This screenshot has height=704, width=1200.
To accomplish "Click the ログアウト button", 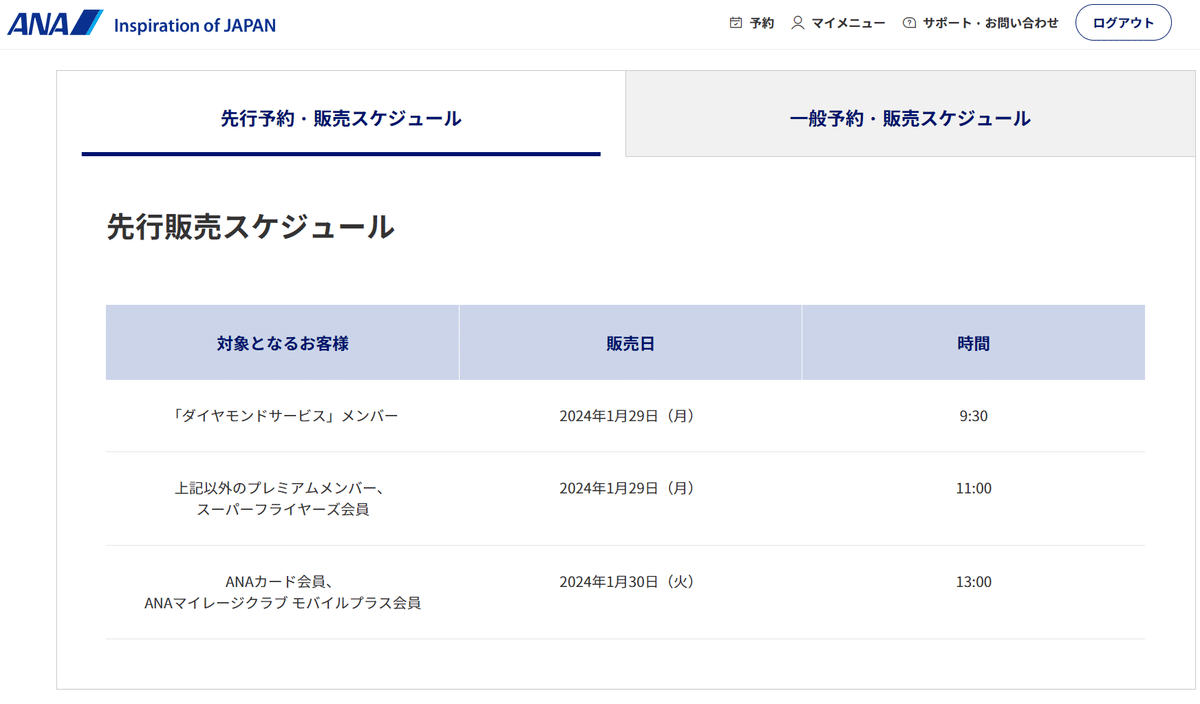I will point(1123,21).
